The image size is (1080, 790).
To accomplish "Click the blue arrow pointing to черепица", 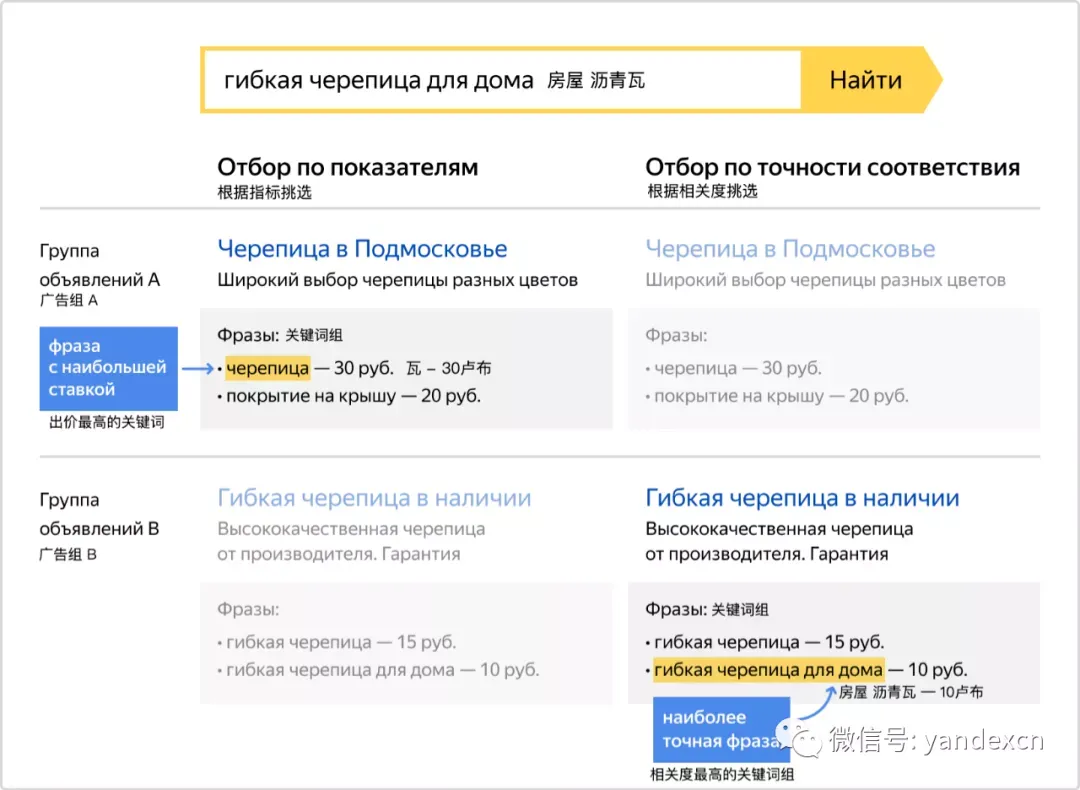I will (198, 369).
